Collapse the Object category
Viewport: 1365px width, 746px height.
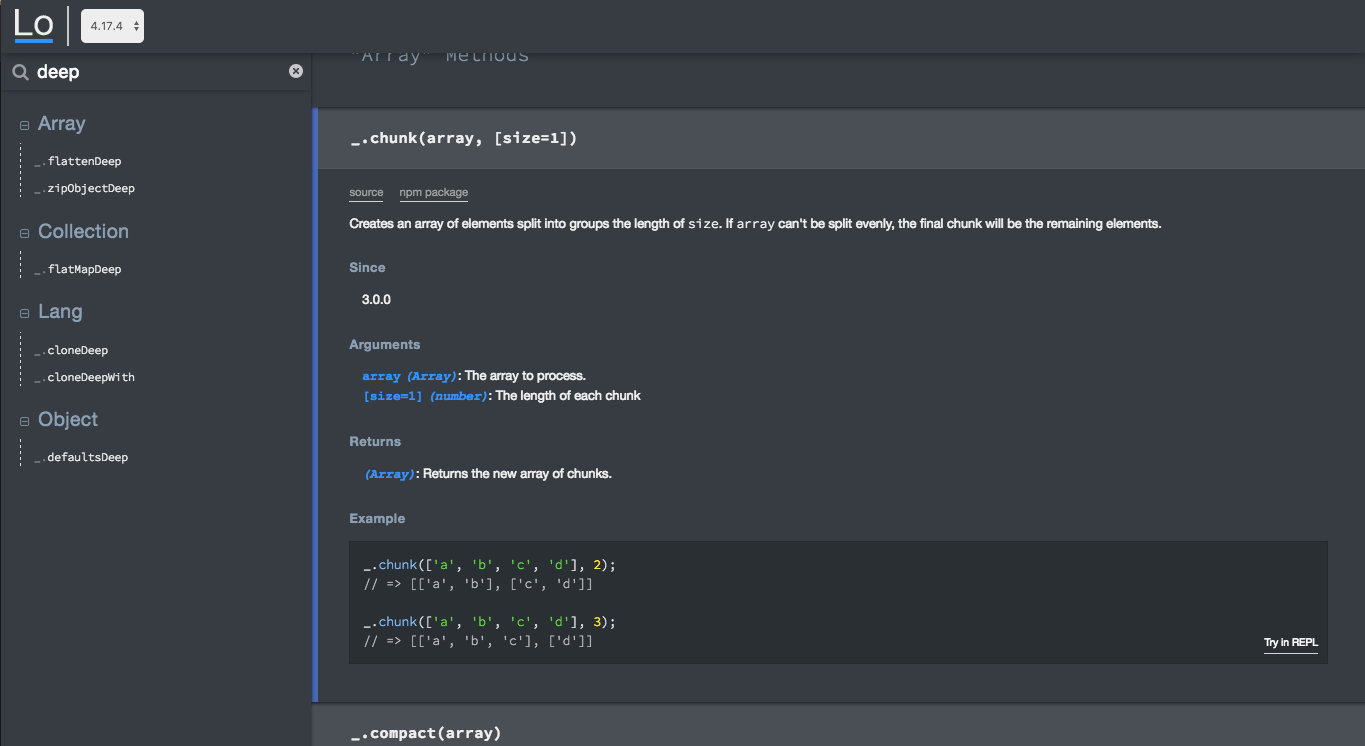(x=25, y=421)
